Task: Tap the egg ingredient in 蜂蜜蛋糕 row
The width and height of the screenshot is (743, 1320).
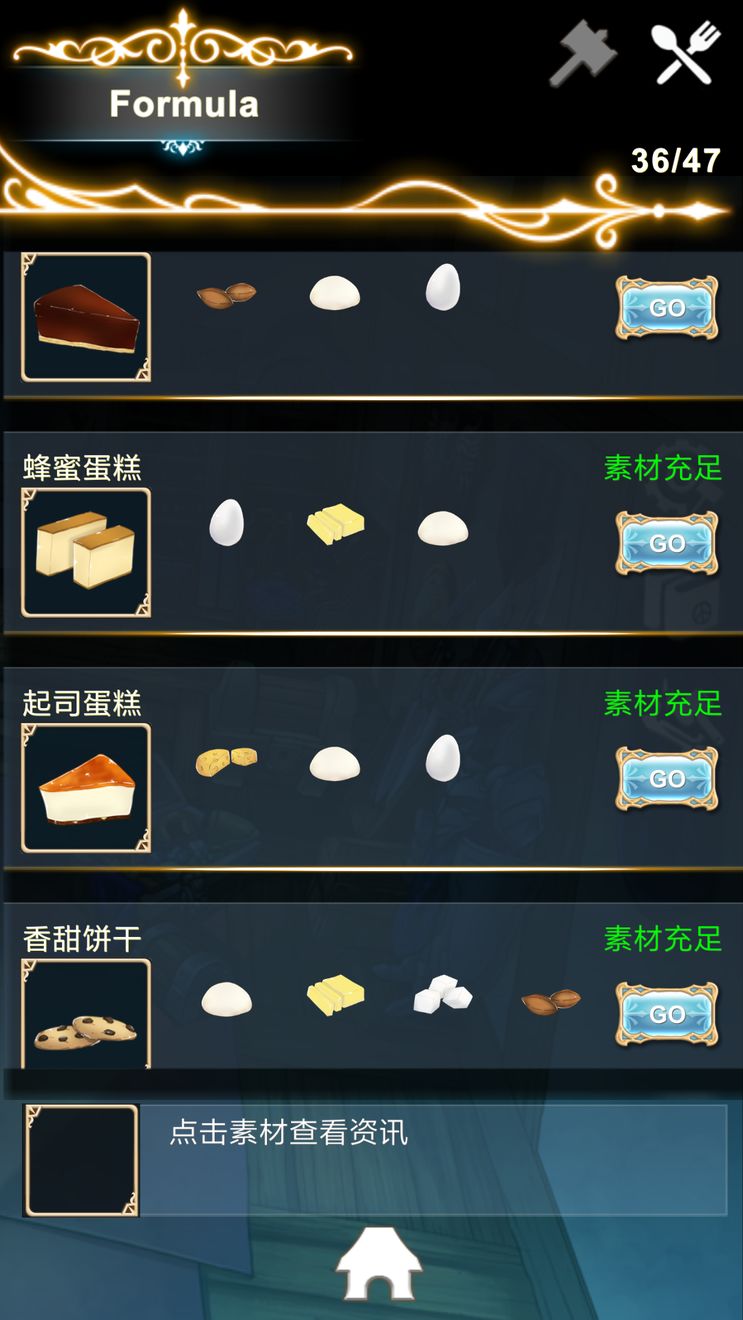Action: click(227, 523)
